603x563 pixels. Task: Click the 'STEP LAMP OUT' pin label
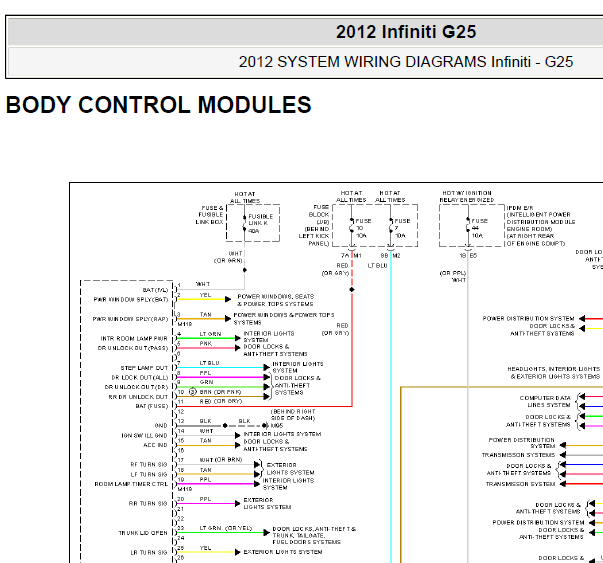tap(144, 368)
